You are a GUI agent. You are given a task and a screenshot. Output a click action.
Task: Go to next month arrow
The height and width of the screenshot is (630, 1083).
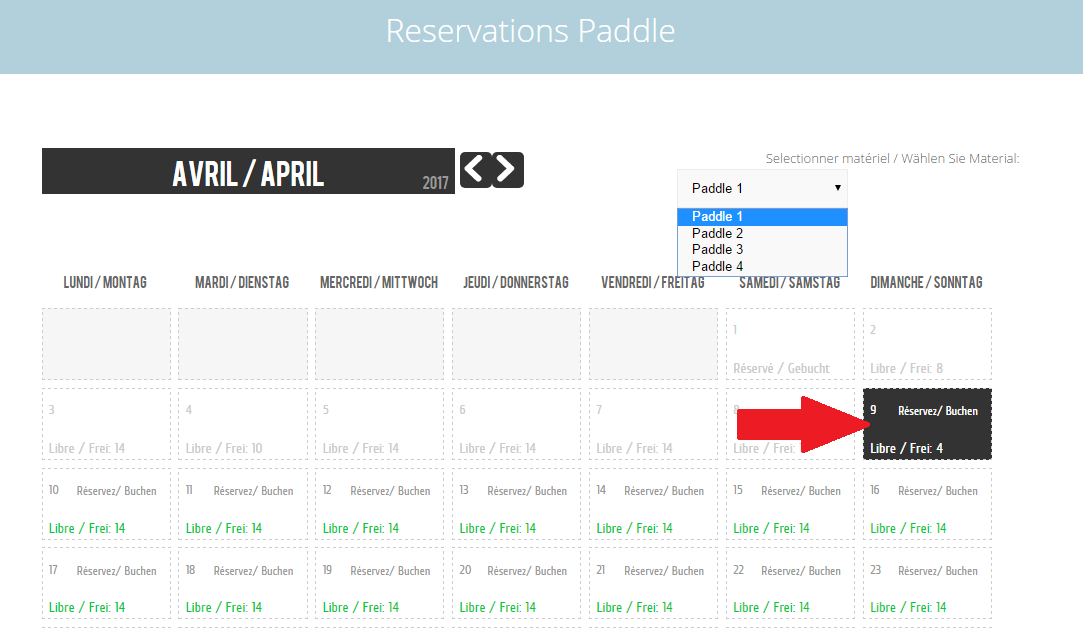[508, 169]
